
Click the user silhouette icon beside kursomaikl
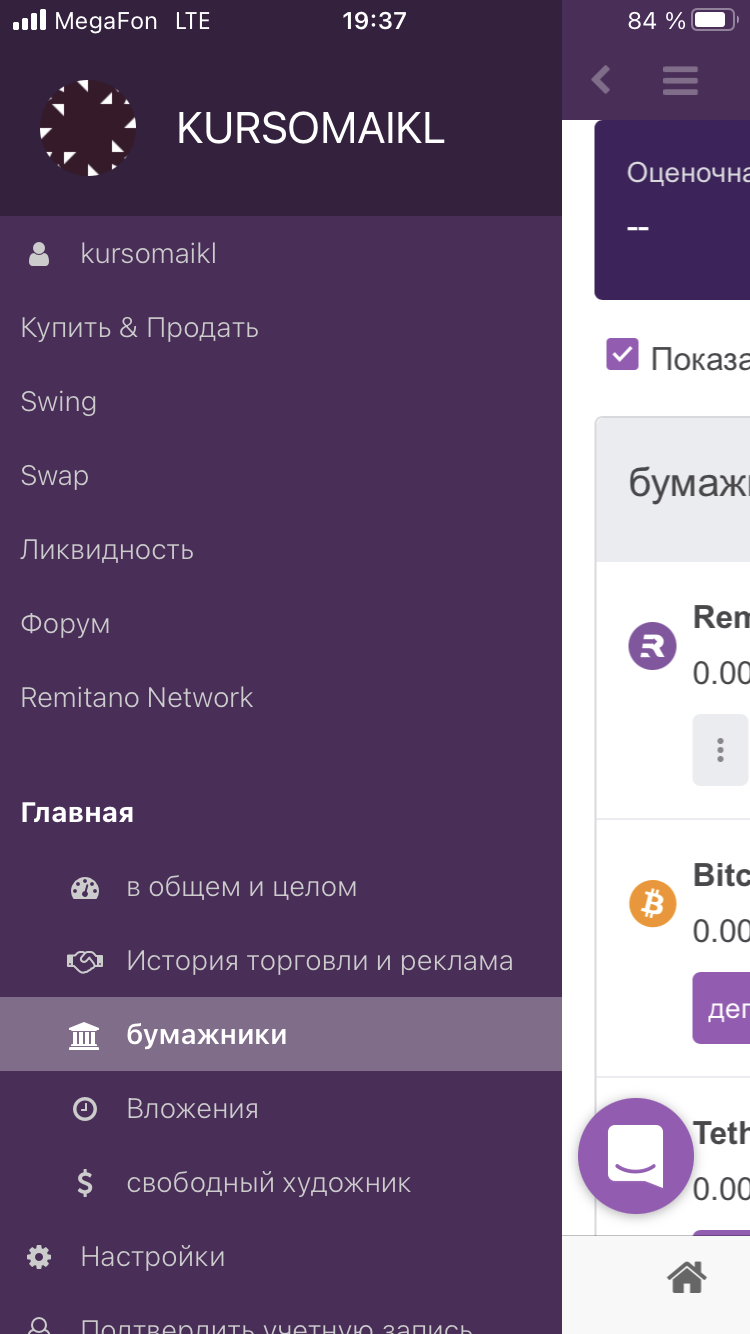(x=39, y=254)
